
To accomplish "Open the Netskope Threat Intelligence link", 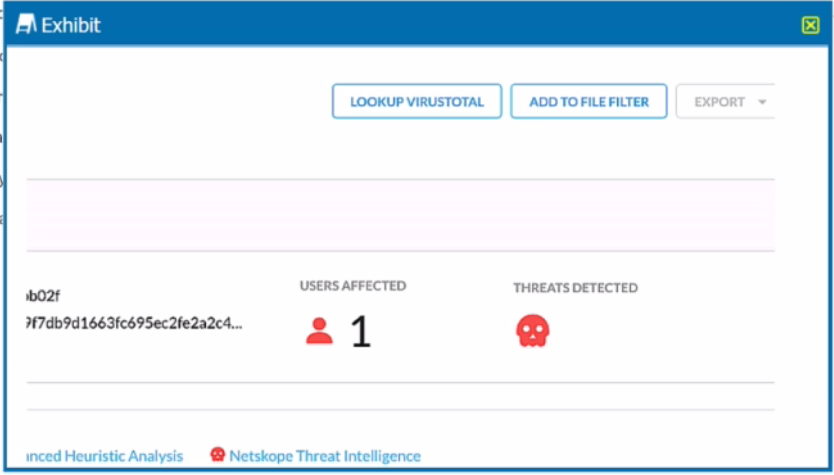I will [325, 456].
